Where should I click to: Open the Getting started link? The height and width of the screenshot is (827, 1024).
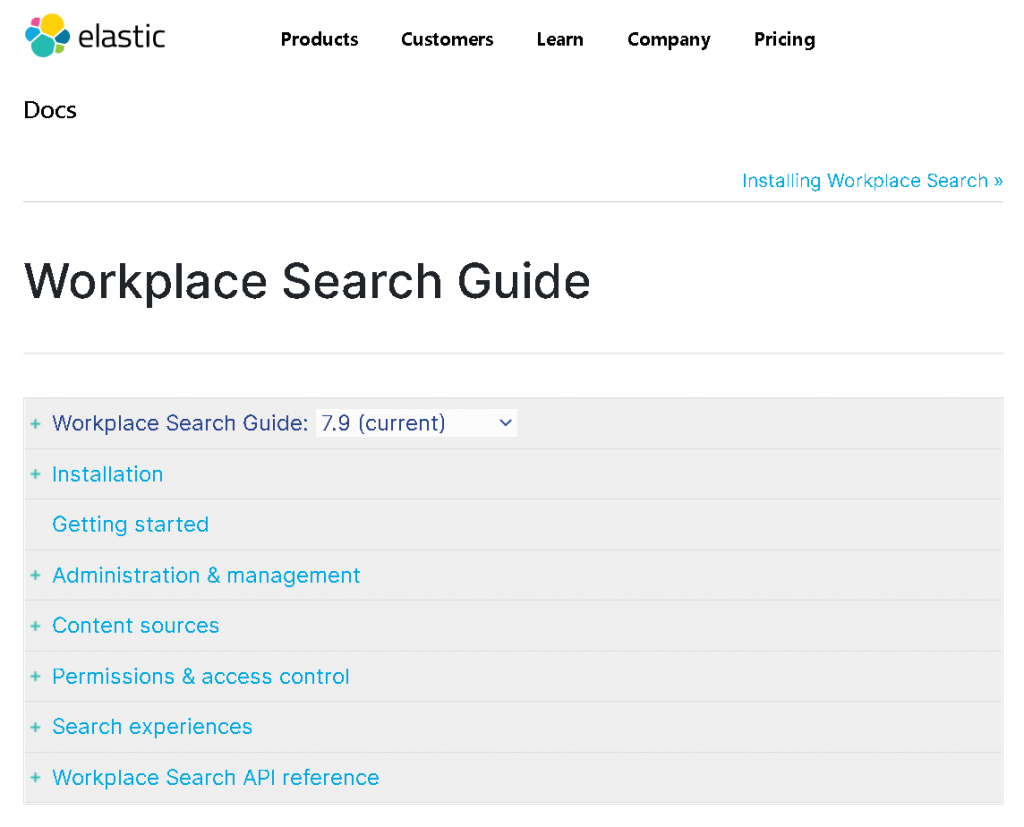(131, 525)
